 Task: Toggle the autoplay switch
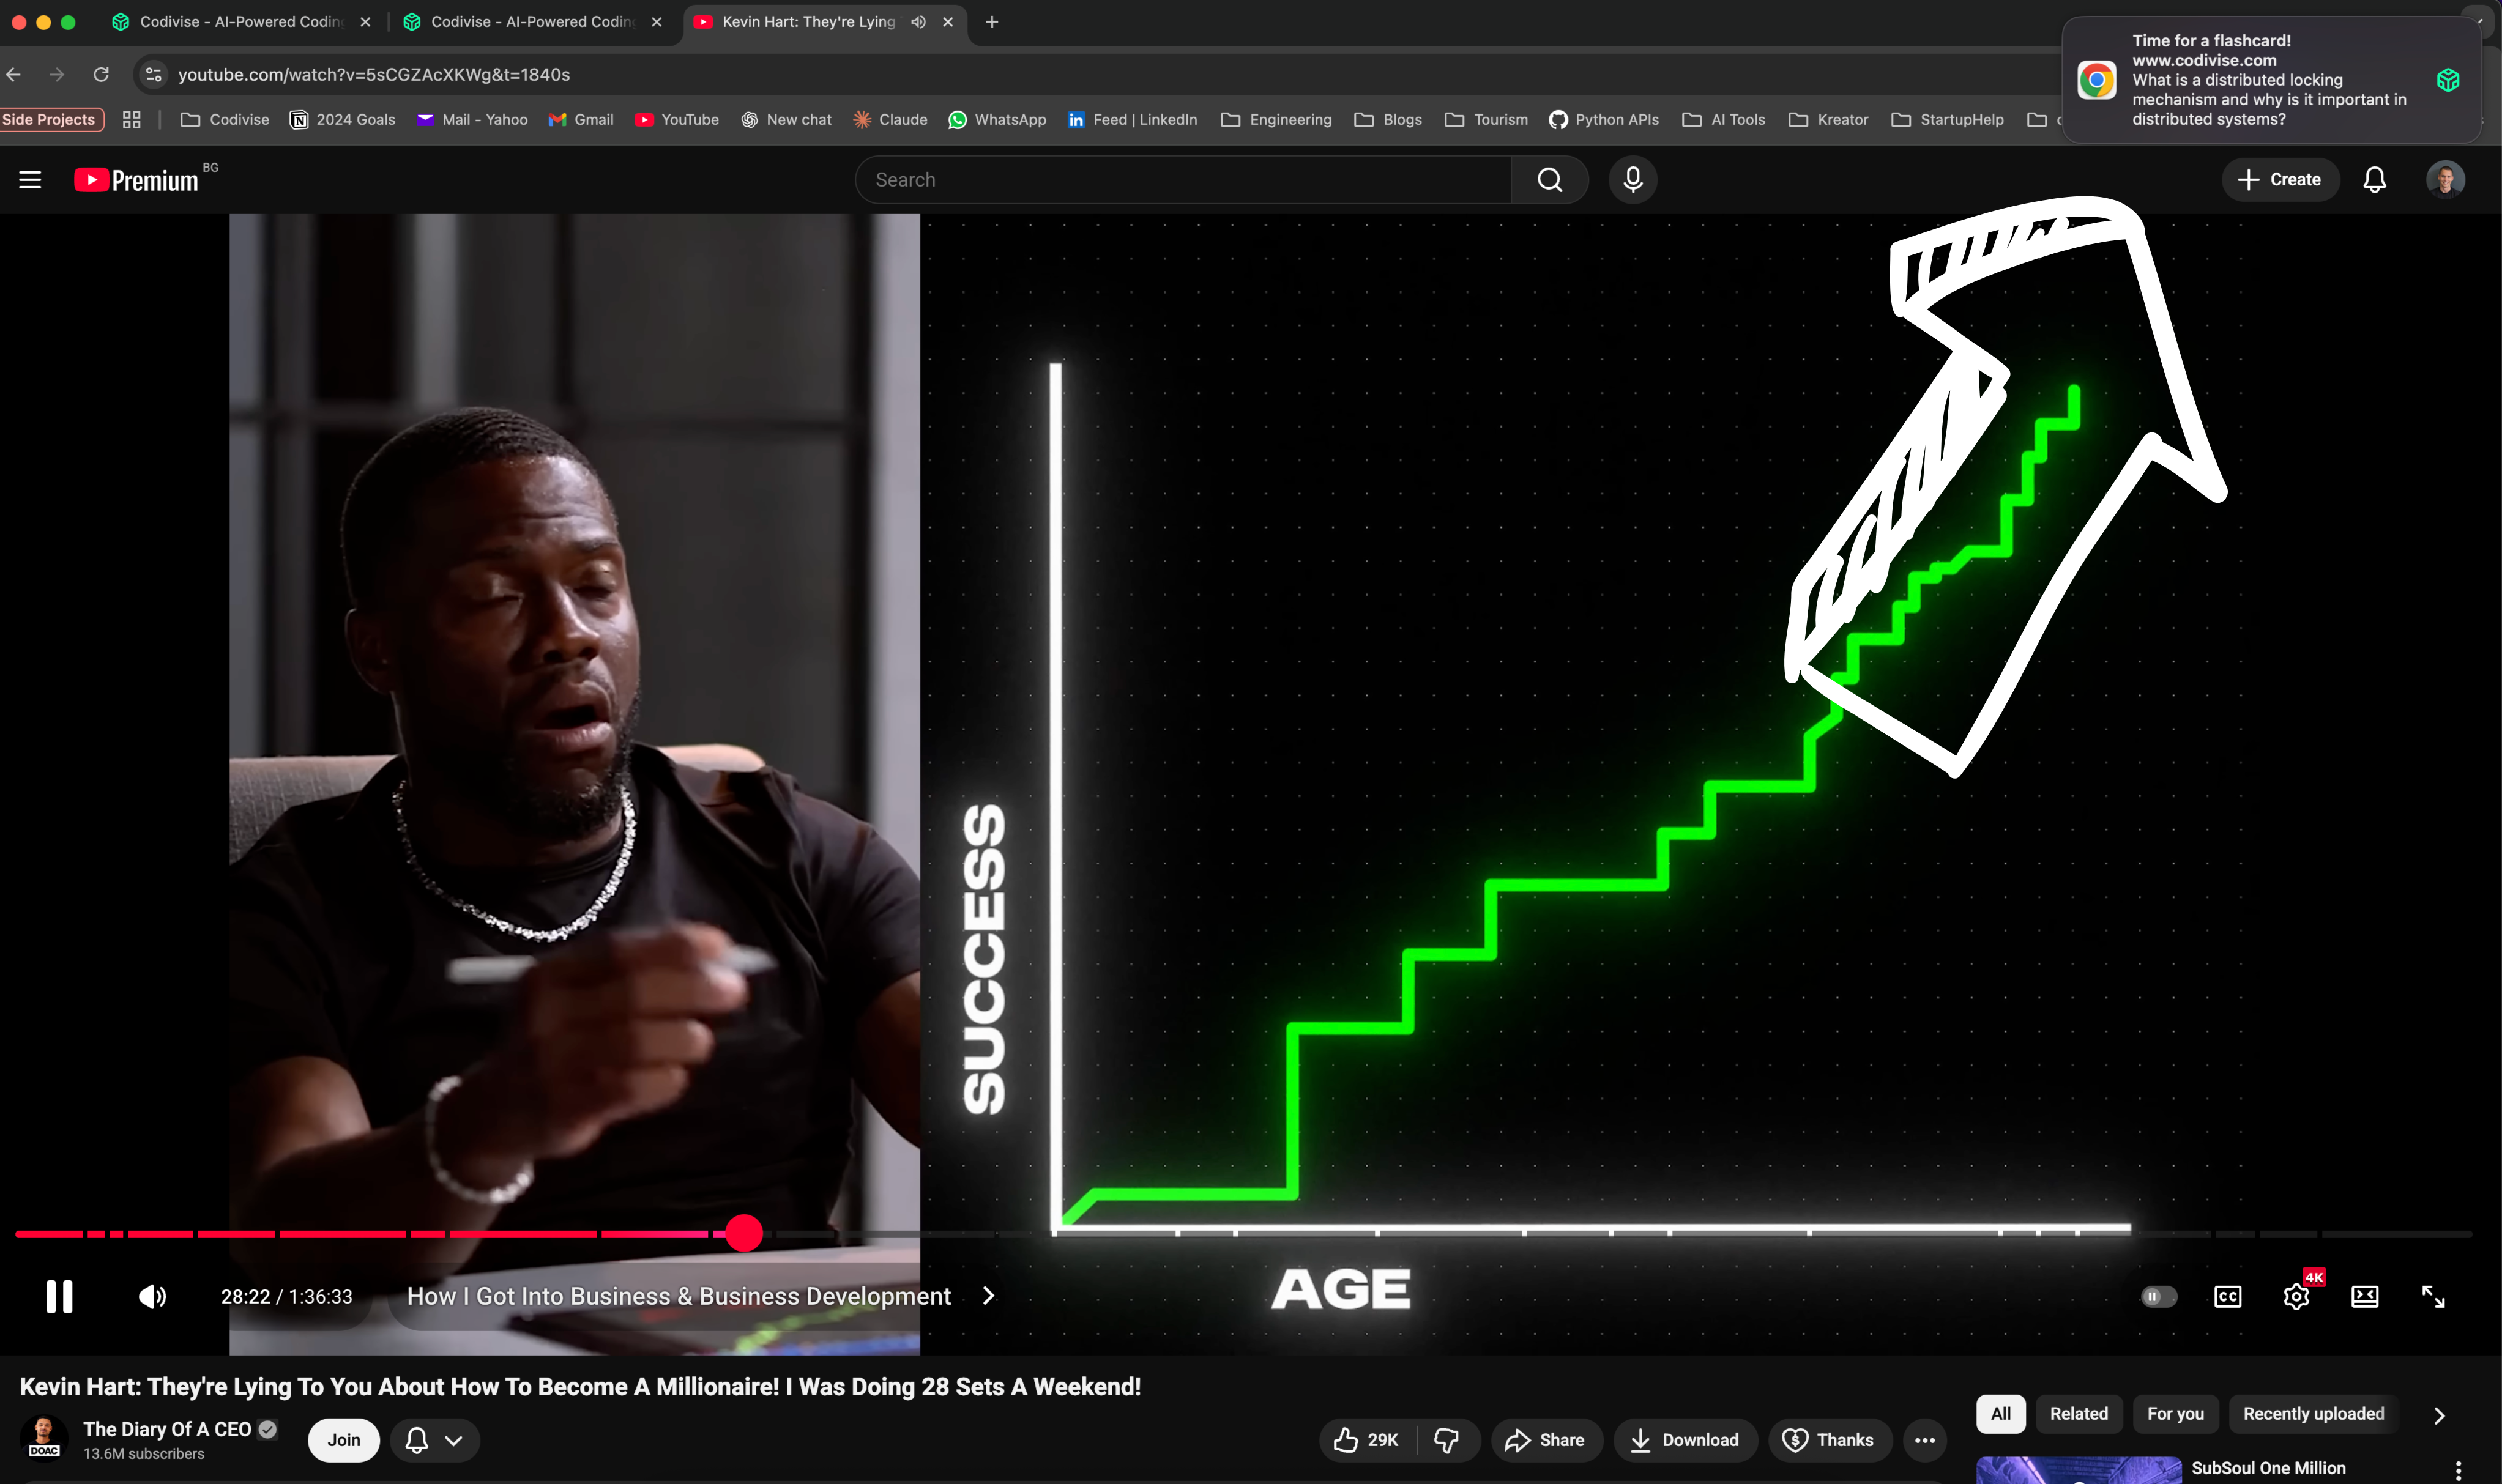(2158, 1296)
